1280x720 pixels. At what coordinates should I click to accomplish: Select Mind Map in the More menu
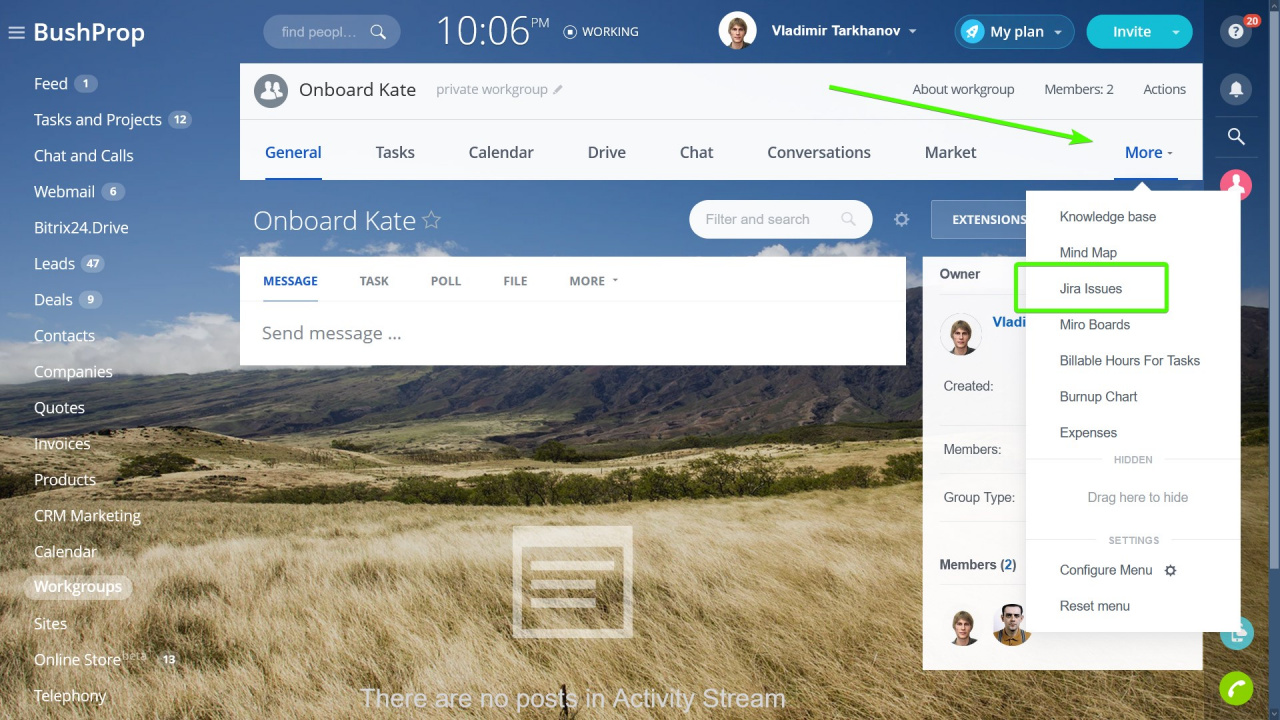click(1088, 253)
